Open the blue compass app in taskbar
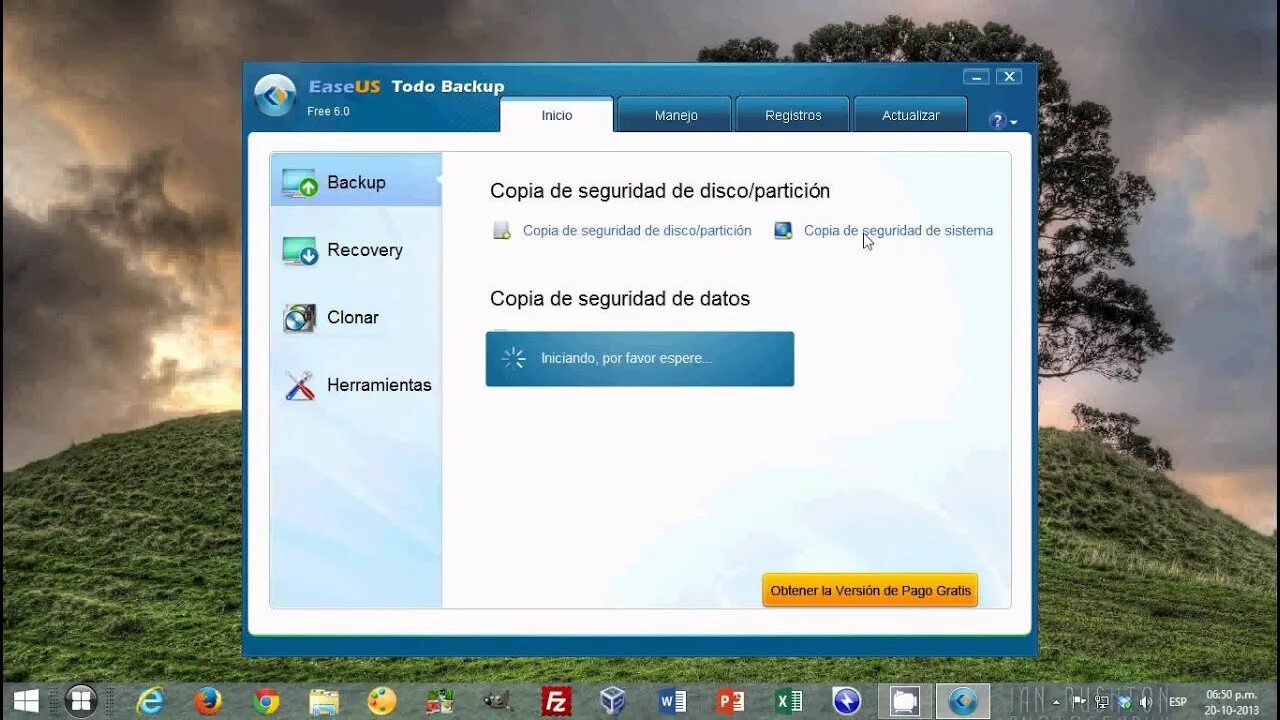The width and height of the screenshot is (1280, 720). pyautogui.click(x=847, y=701)
